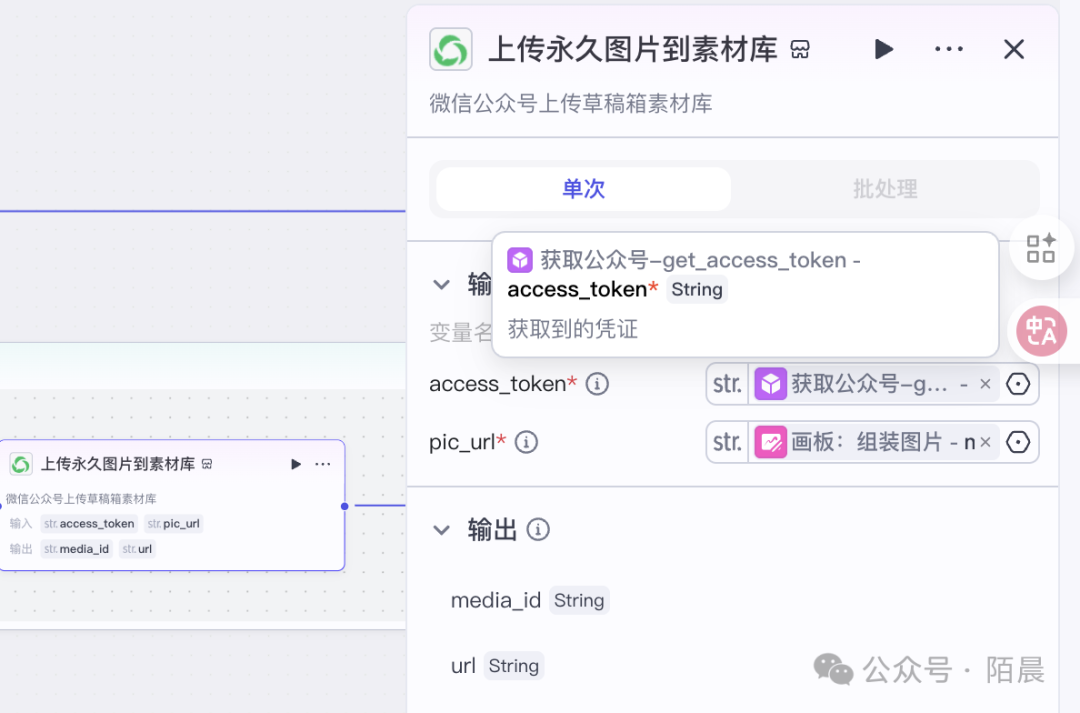The width and height of the screenshot is (1080, 713).
Task: Switch to 批处理 batch mode
Action: click(885, 189)
